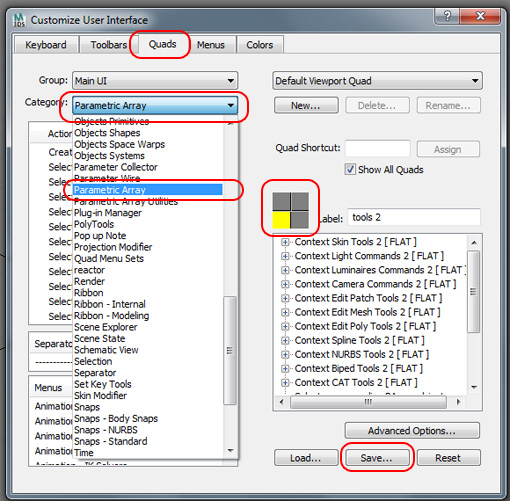Choose PolyTools in the category list
This screenshot has width=510, height=501.
pyautogui.click(x=94, y=224)
